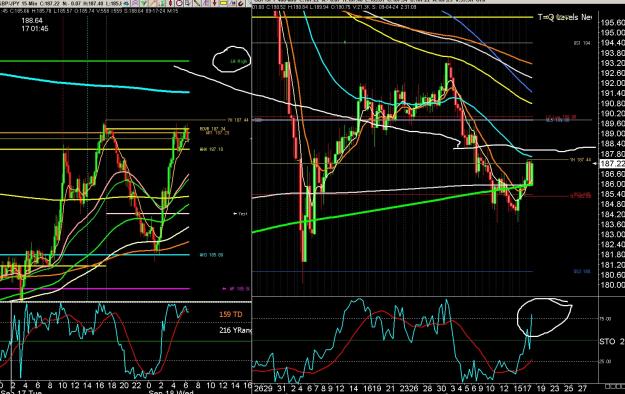Click the 25.00 stochastic level label
This screenshot has width=625, height=394.
tap(605, 361)
